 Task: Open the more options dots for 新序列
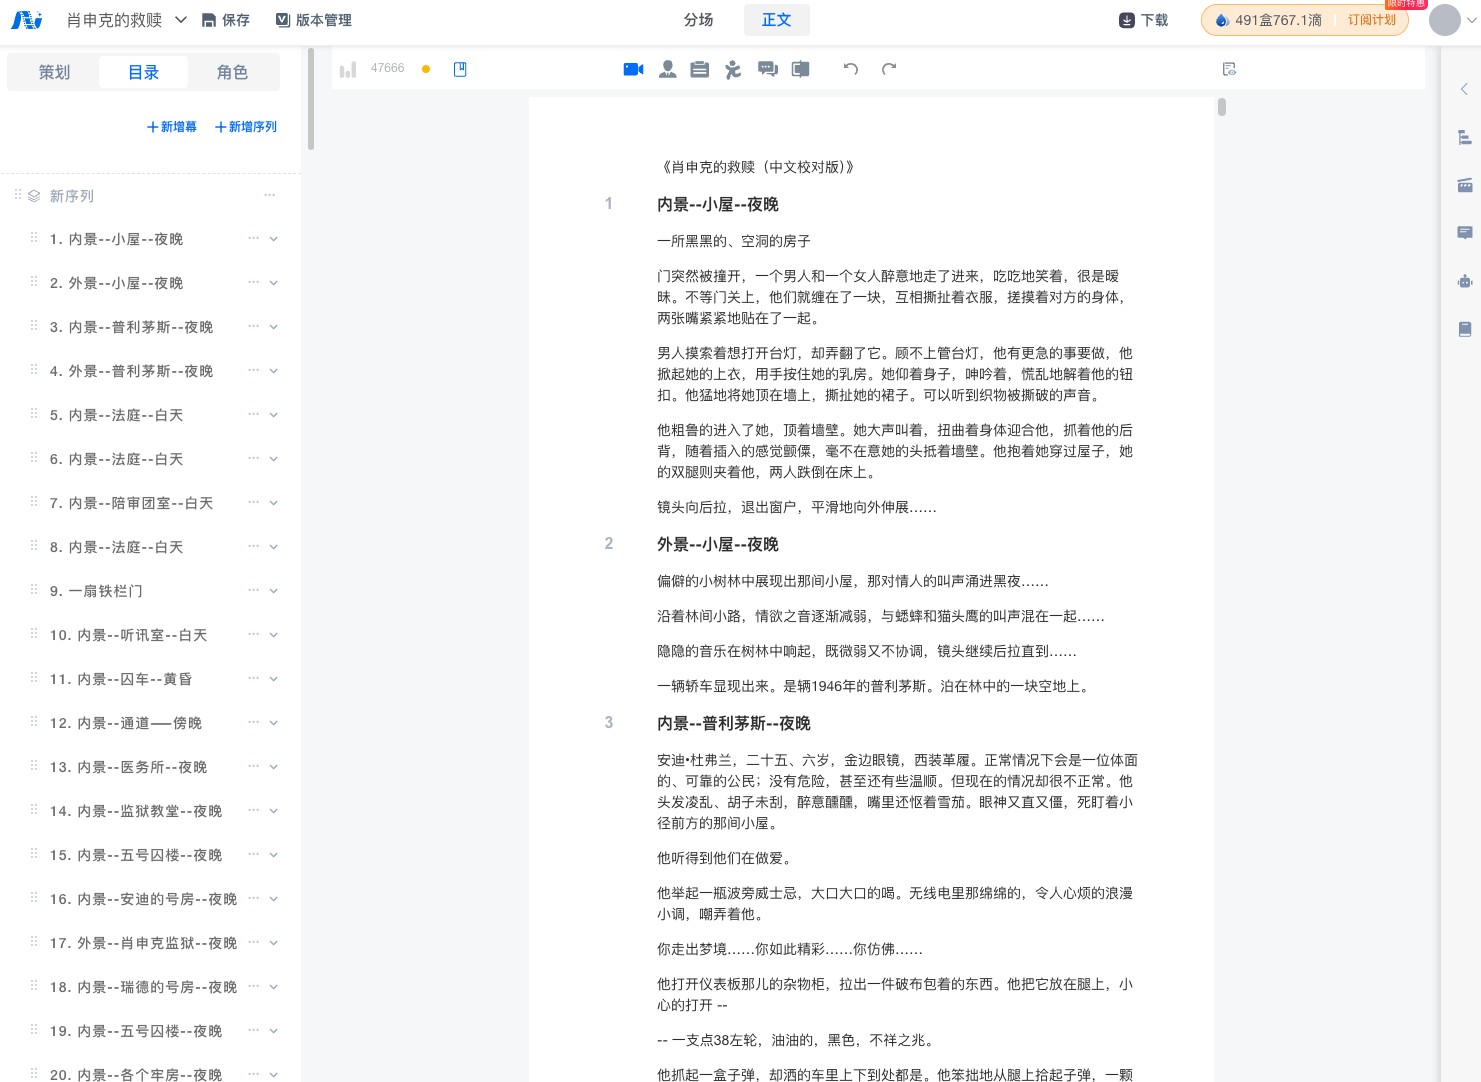269,195
